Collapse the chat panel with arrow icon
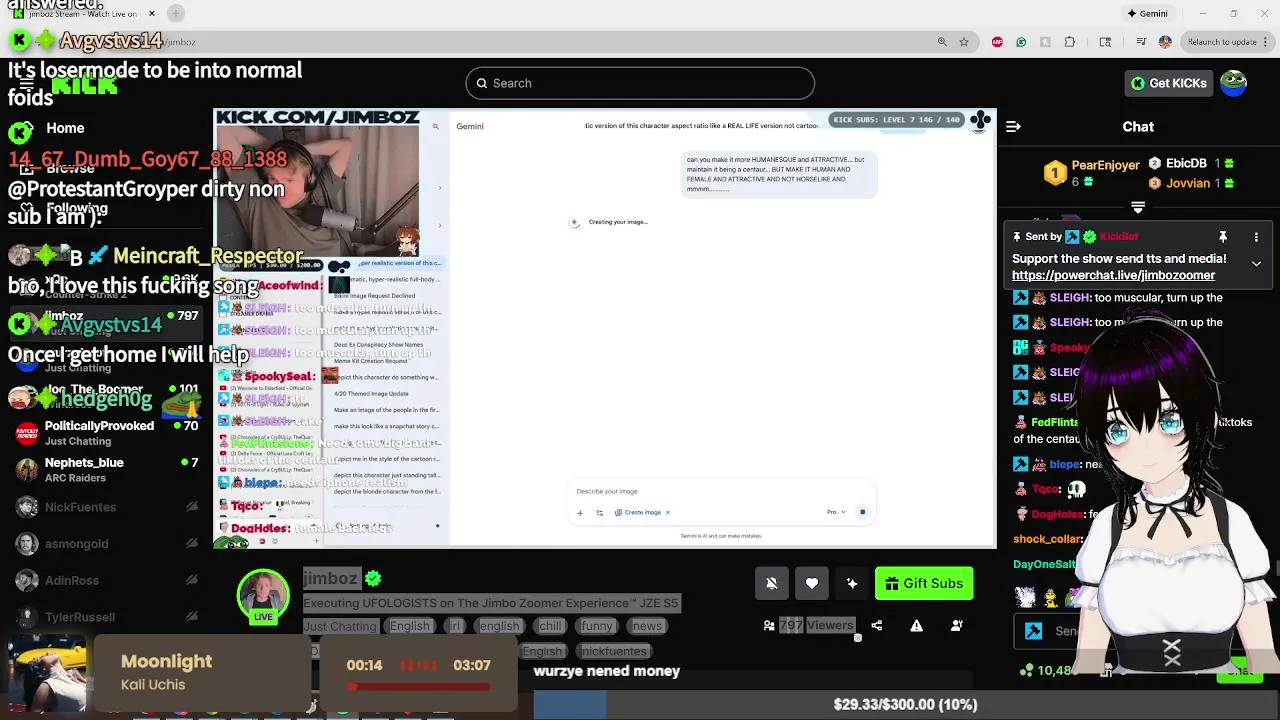The height and width of the screenshot is (720, 1280). pyautogui.click(x=1013, y=126)
